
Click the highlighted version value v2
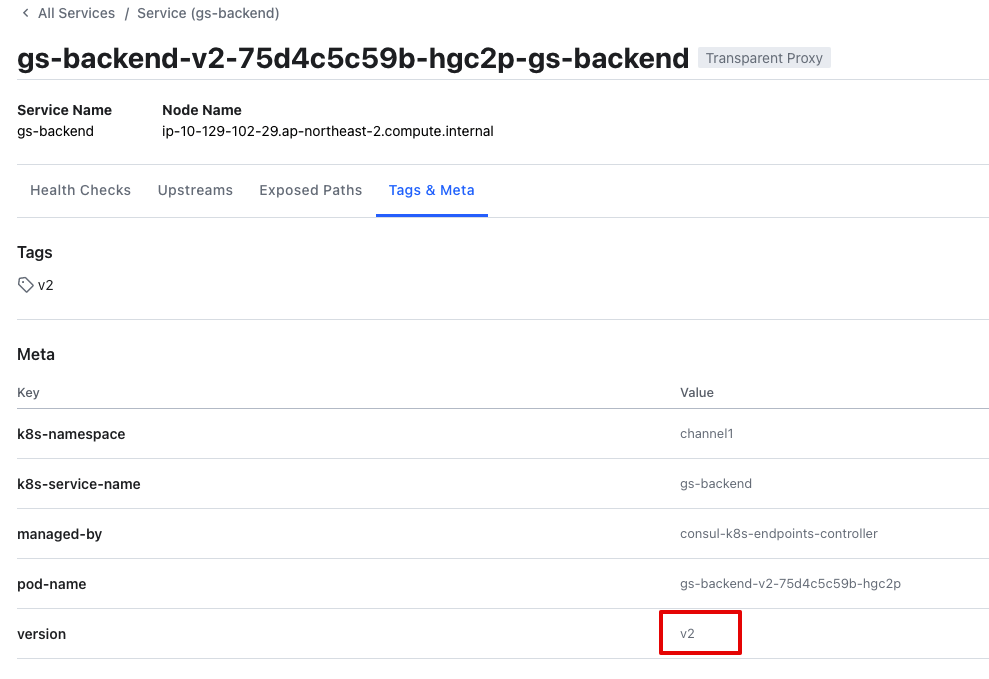coord(688,634)
